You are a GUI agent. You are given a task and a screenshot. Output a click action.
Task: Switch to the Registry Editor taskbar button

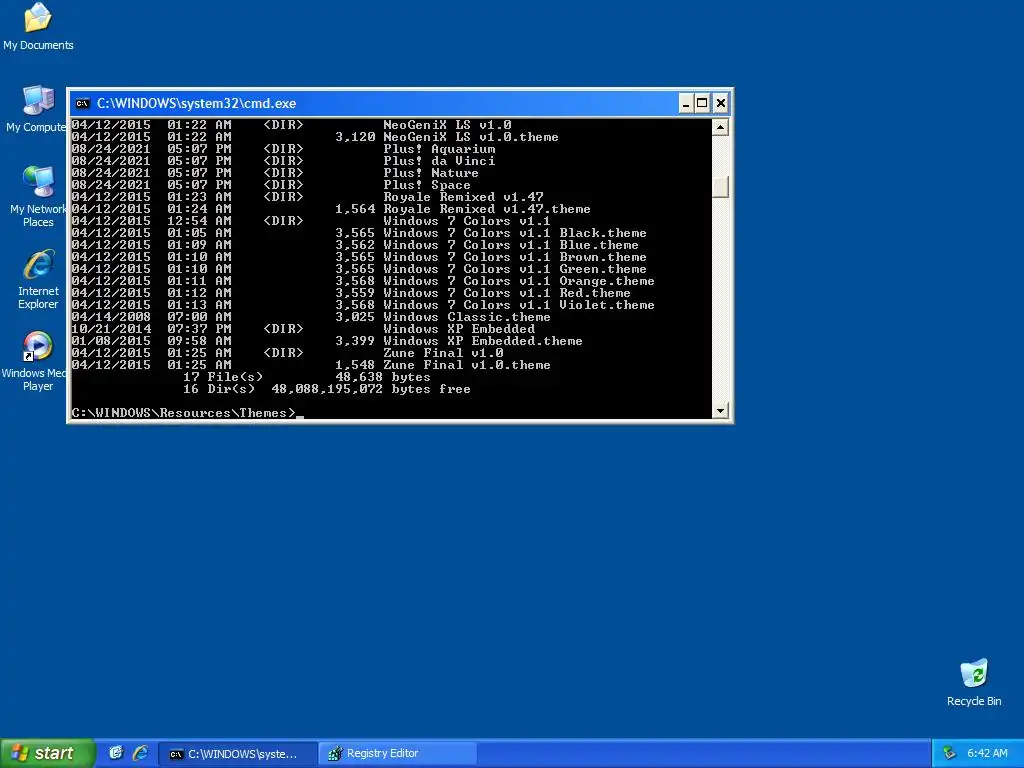[x=397, y=753]
